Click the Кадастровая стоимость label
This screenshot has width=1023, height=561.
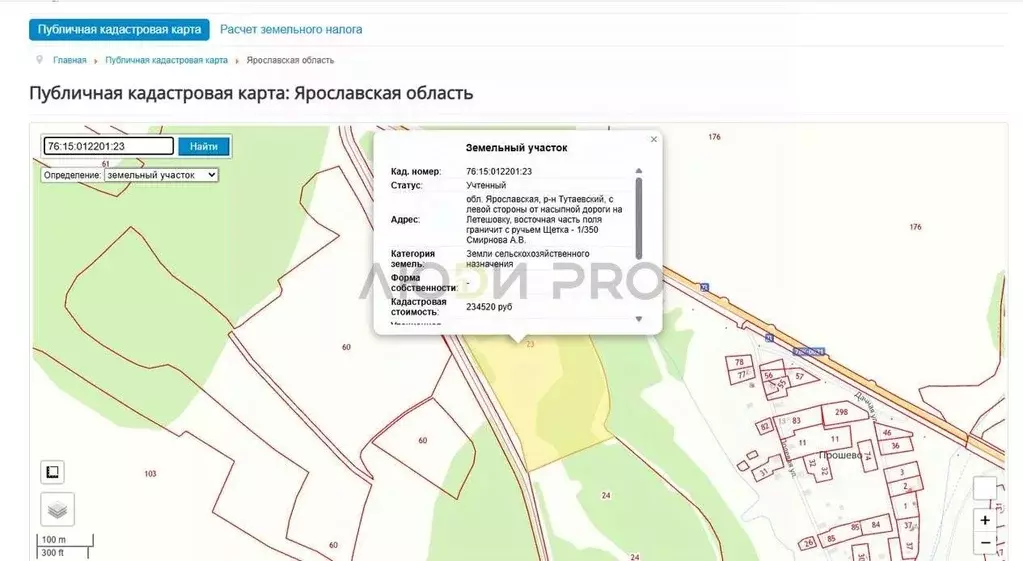419,307
